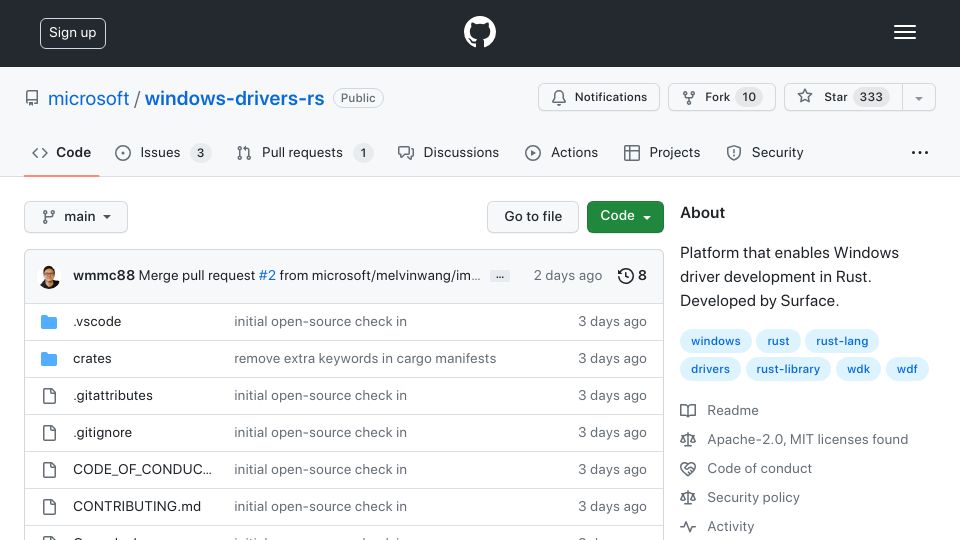
Task: Open the .gitignore file
Action: click(x=102, y=433)
